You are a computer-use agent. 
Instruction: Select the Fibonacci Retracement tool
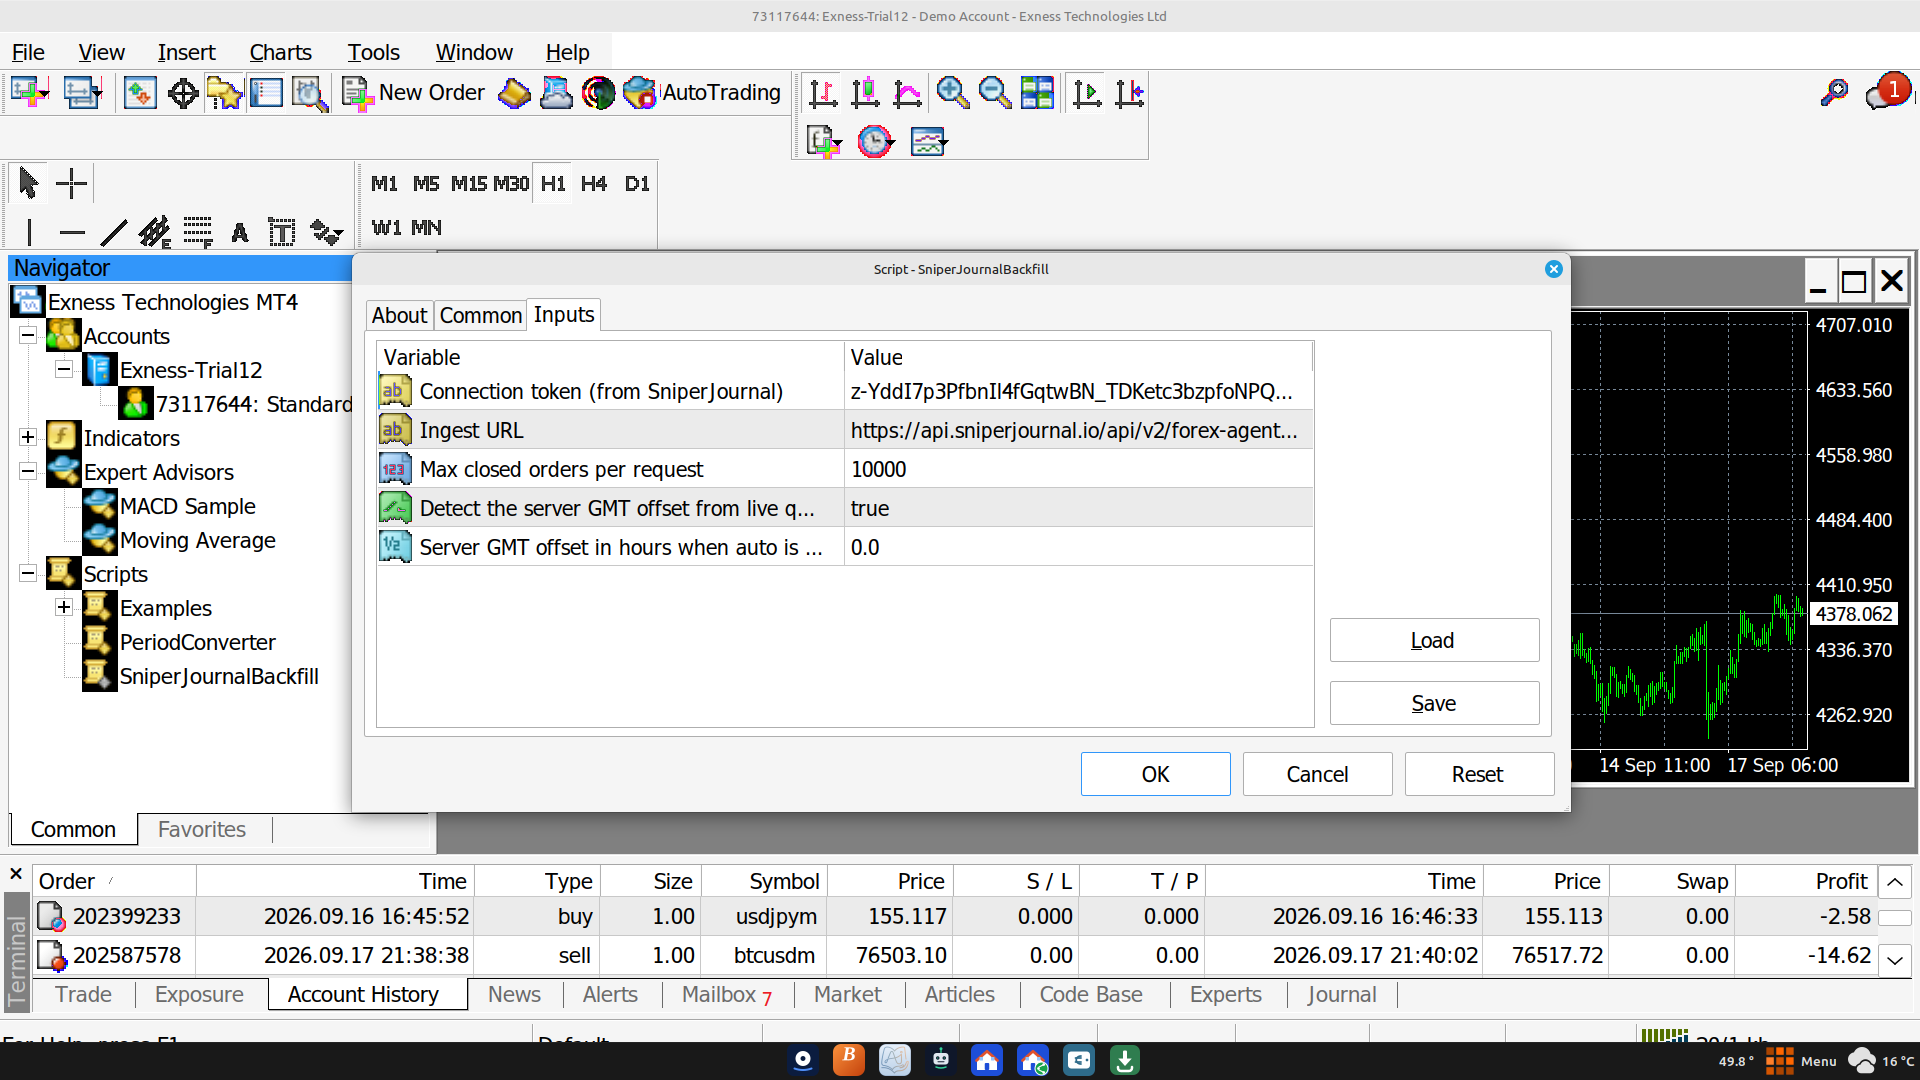tap(198, 232)
